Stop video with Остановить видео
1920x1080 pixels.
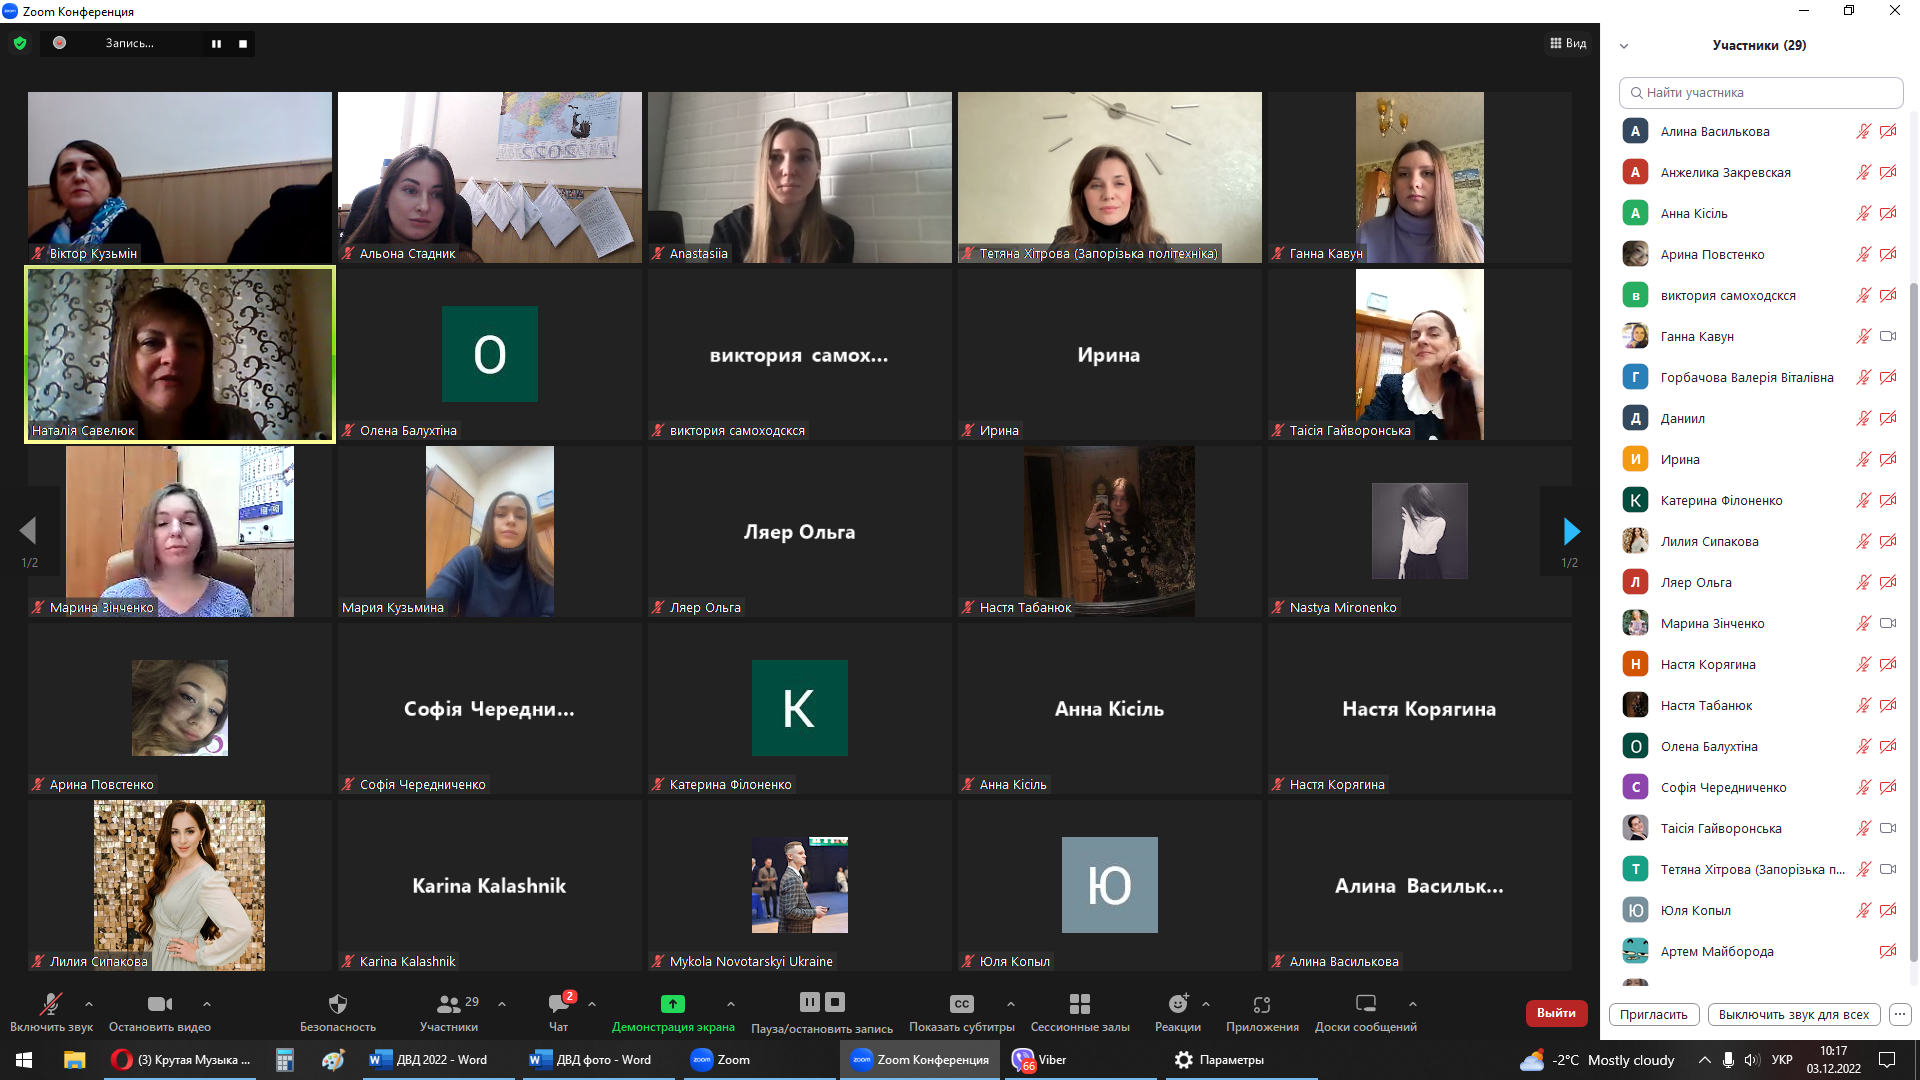(159, 1004)
